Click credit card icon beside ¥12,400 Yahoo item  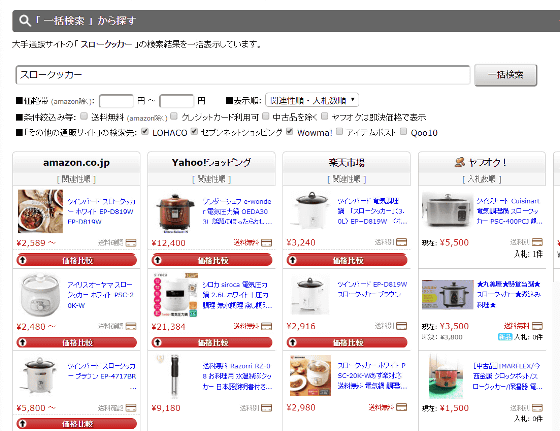[266, 243]
